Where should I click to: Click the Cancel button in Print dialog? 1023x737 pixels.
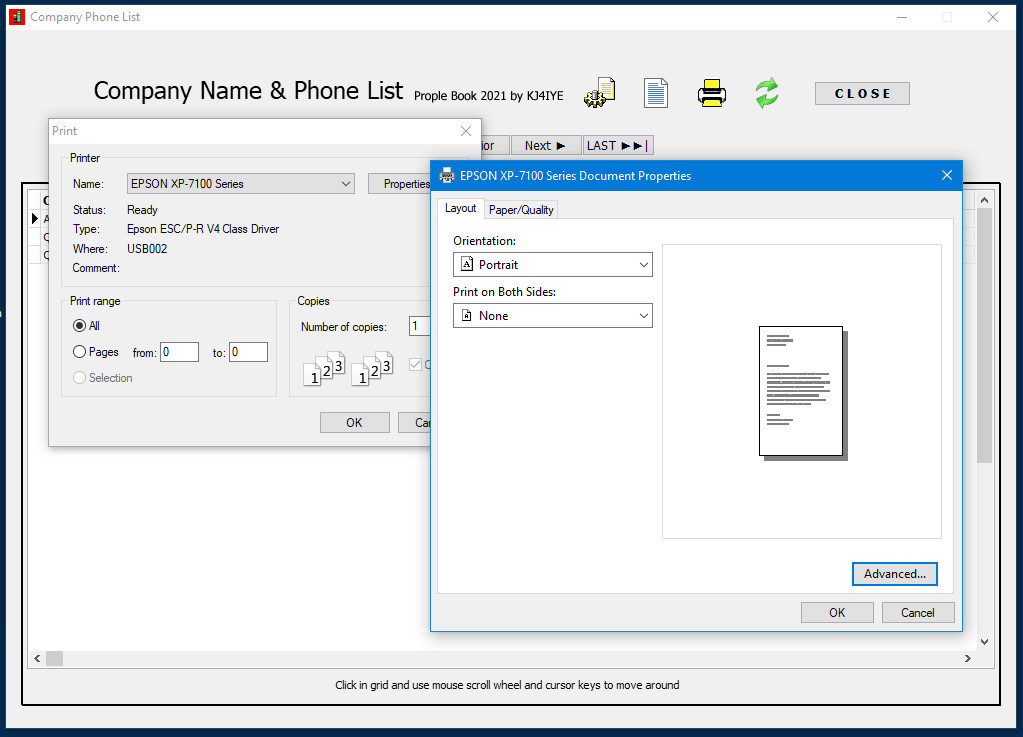click(x=415, y=423)
